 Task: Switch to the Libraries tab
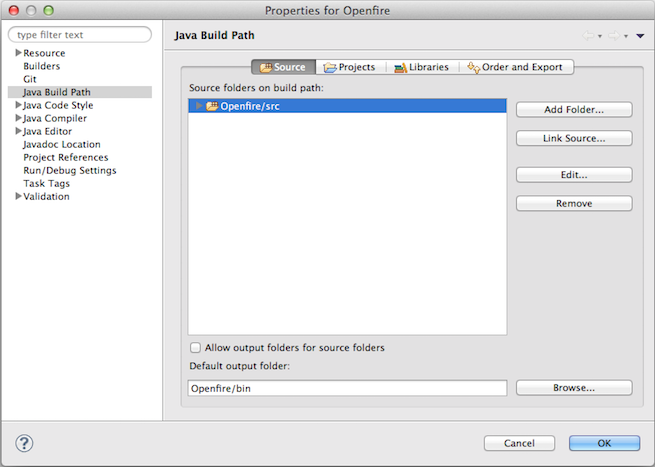coord(421,67)
